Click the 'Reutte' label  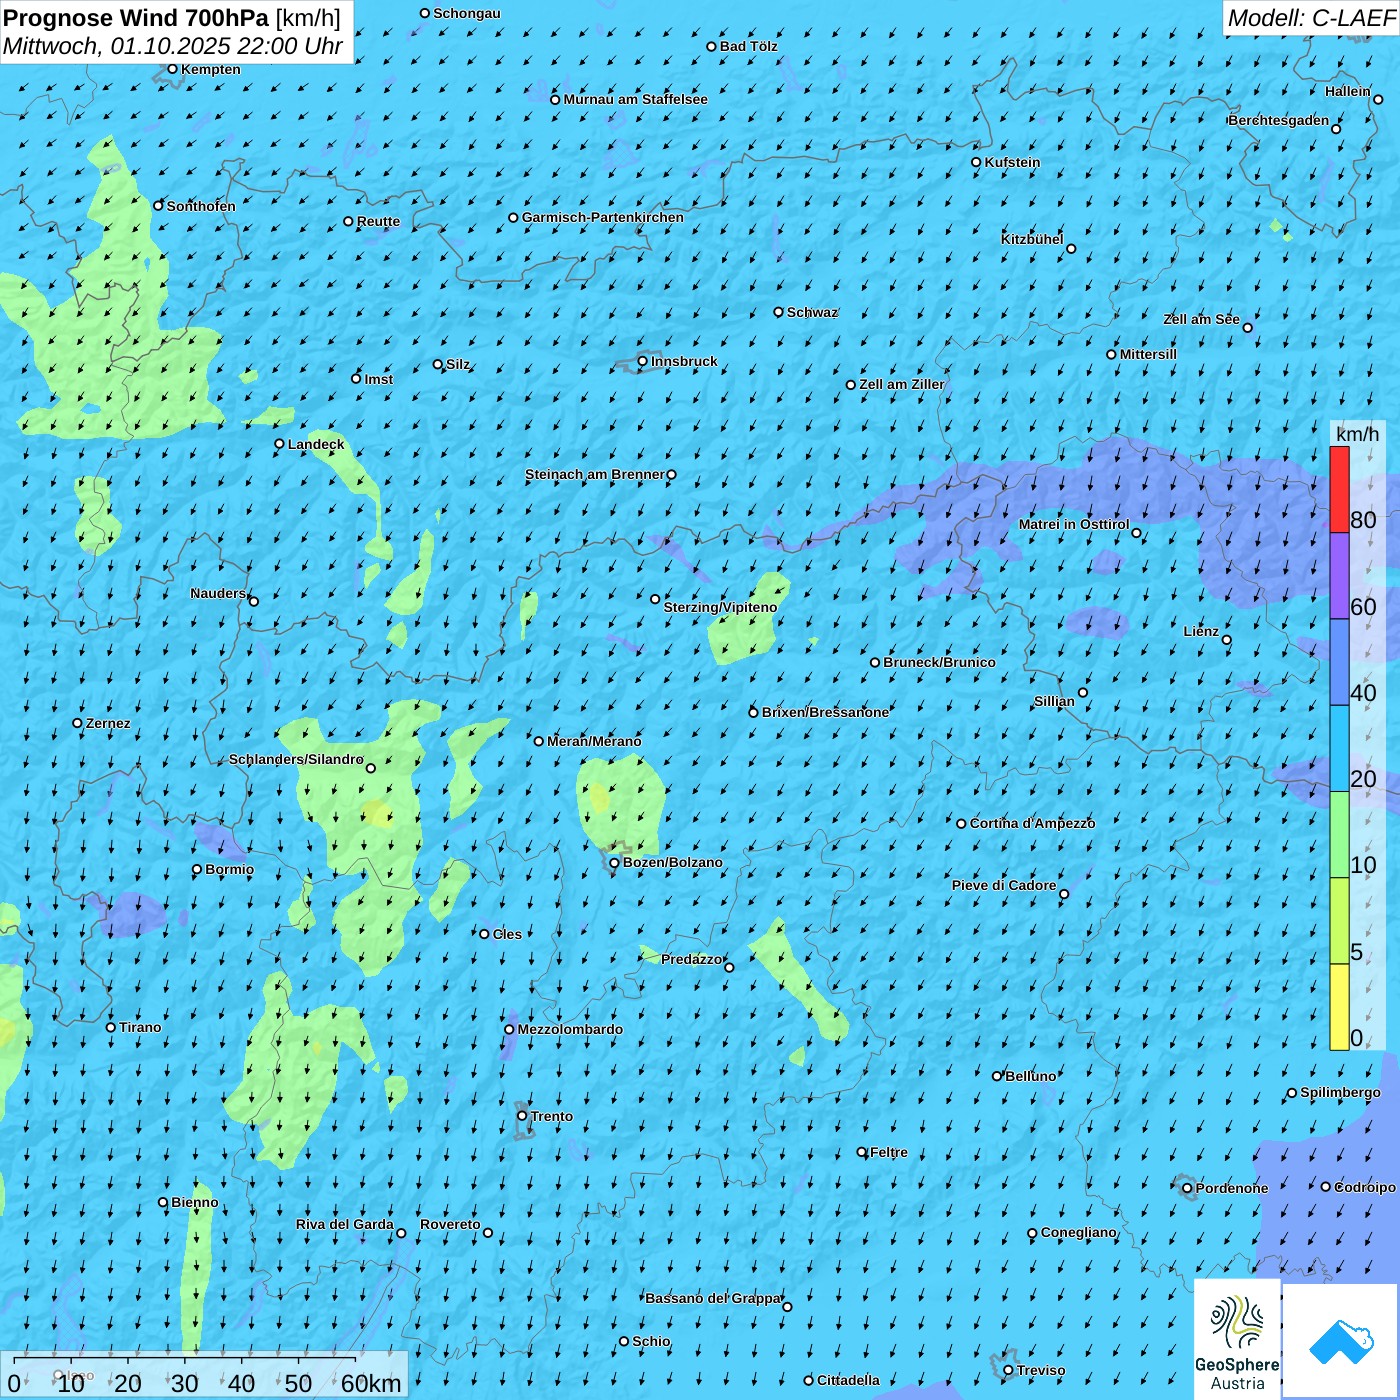tap(378, 222)
